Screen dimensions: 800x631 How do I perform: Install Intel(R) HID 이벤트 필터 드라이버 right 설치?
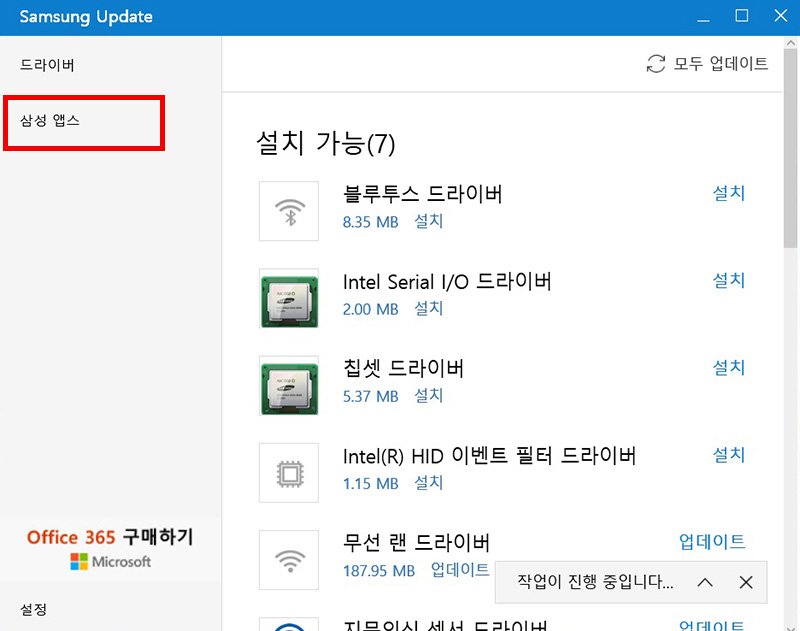point(729,455)
